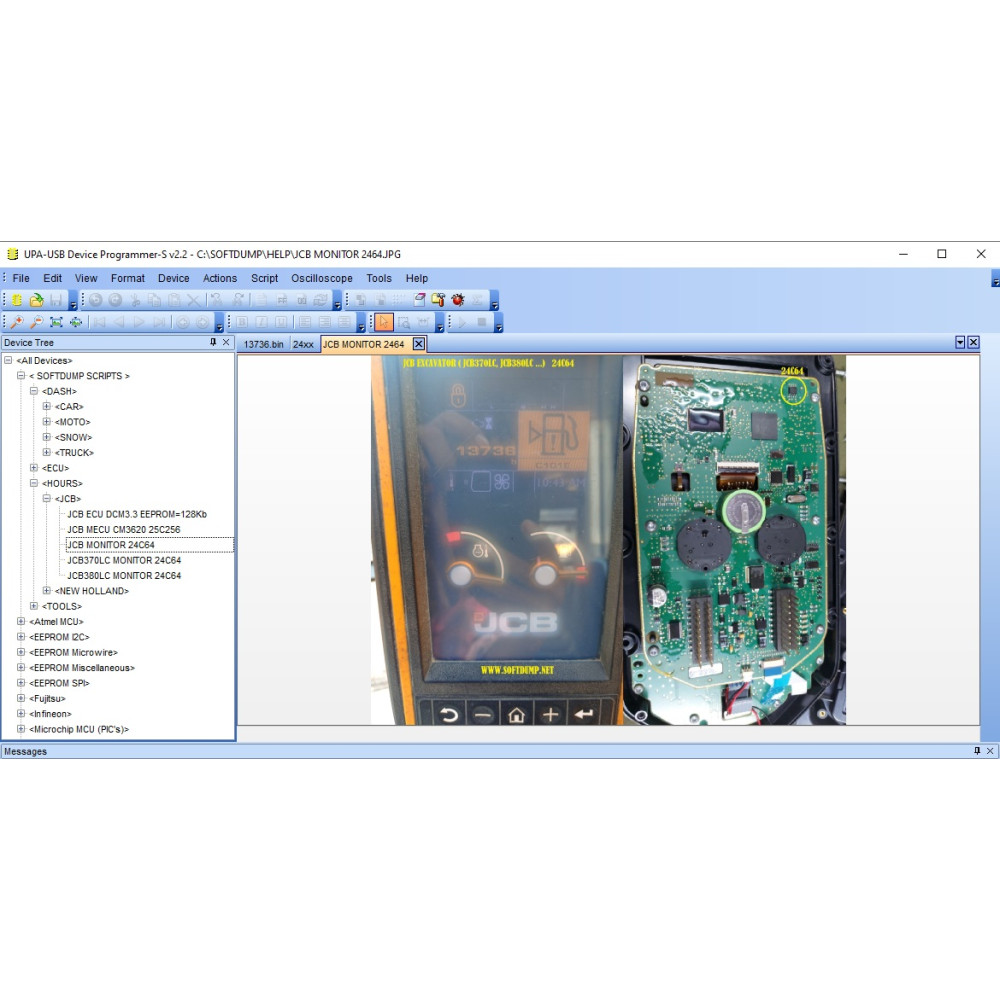
Task: Select the EEPROM Microwire tree node
Action: click(x=73, y=652)
